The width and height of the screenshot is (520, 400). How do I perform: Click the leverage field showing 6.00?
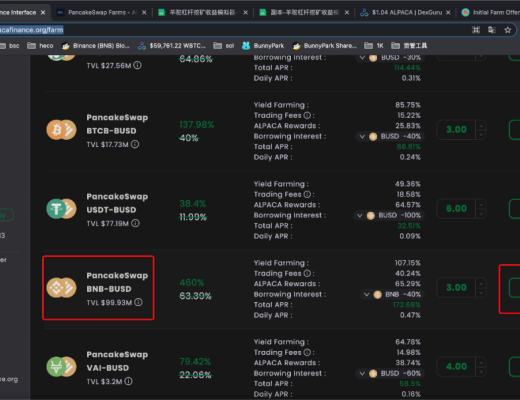(x=456, y=209)
